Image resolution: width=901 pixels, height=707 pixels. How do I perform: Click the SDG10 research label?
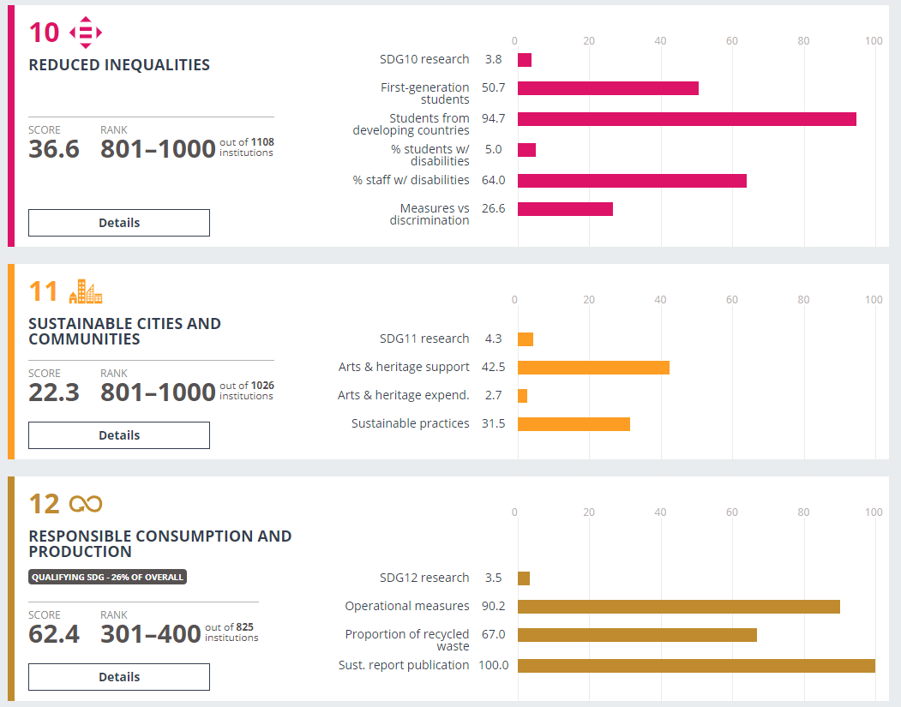[424, 60]
